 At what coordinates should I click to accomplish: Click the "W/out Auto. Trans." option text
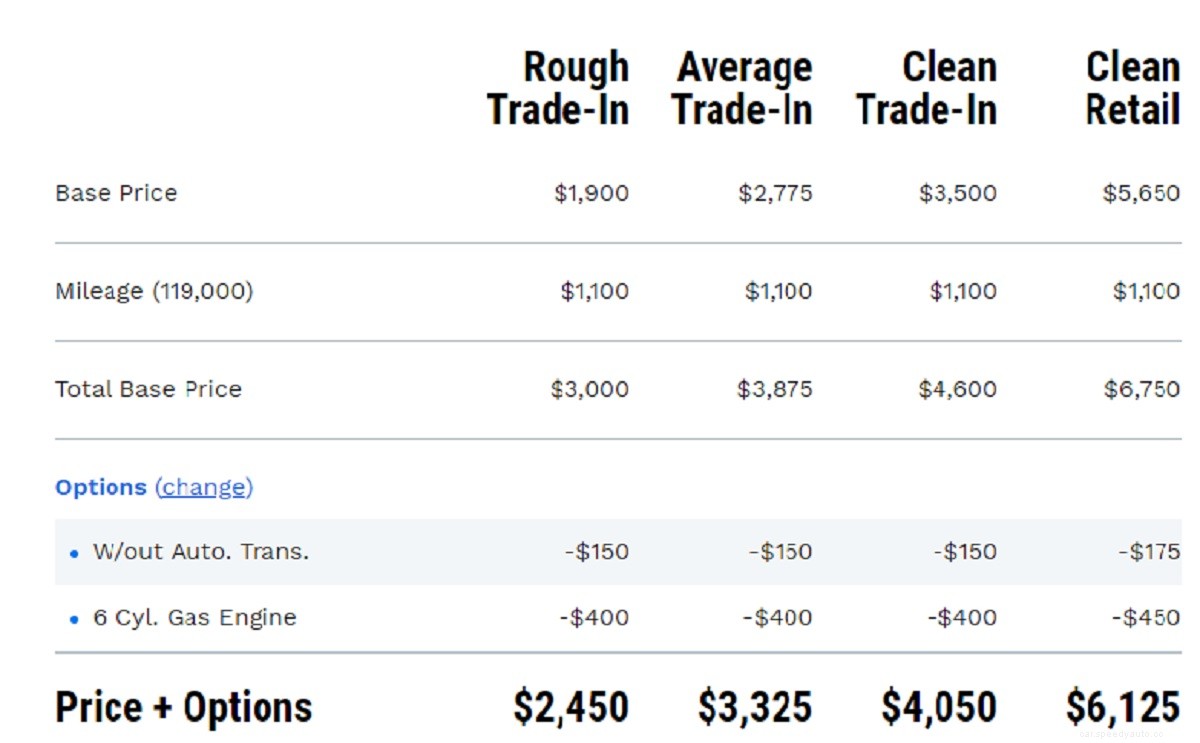[200, 551]
